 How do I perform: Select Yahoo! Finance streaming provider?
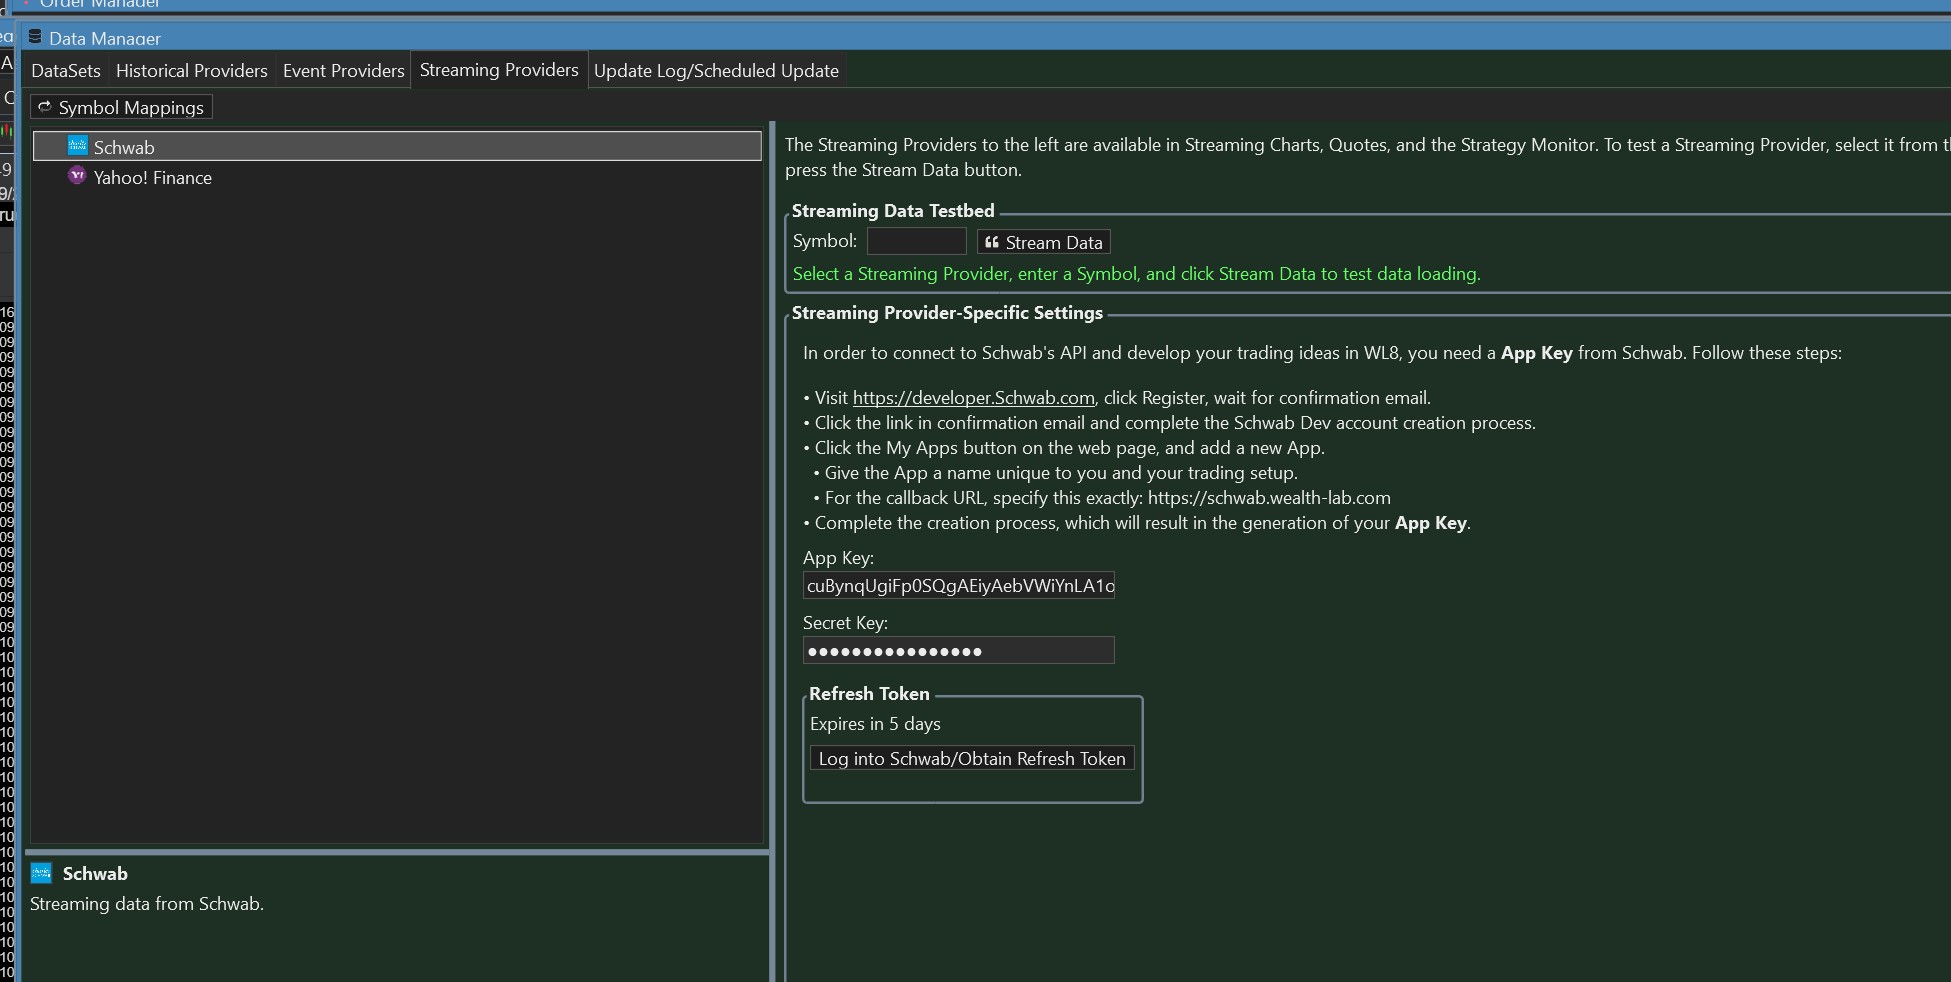(153, 178)
